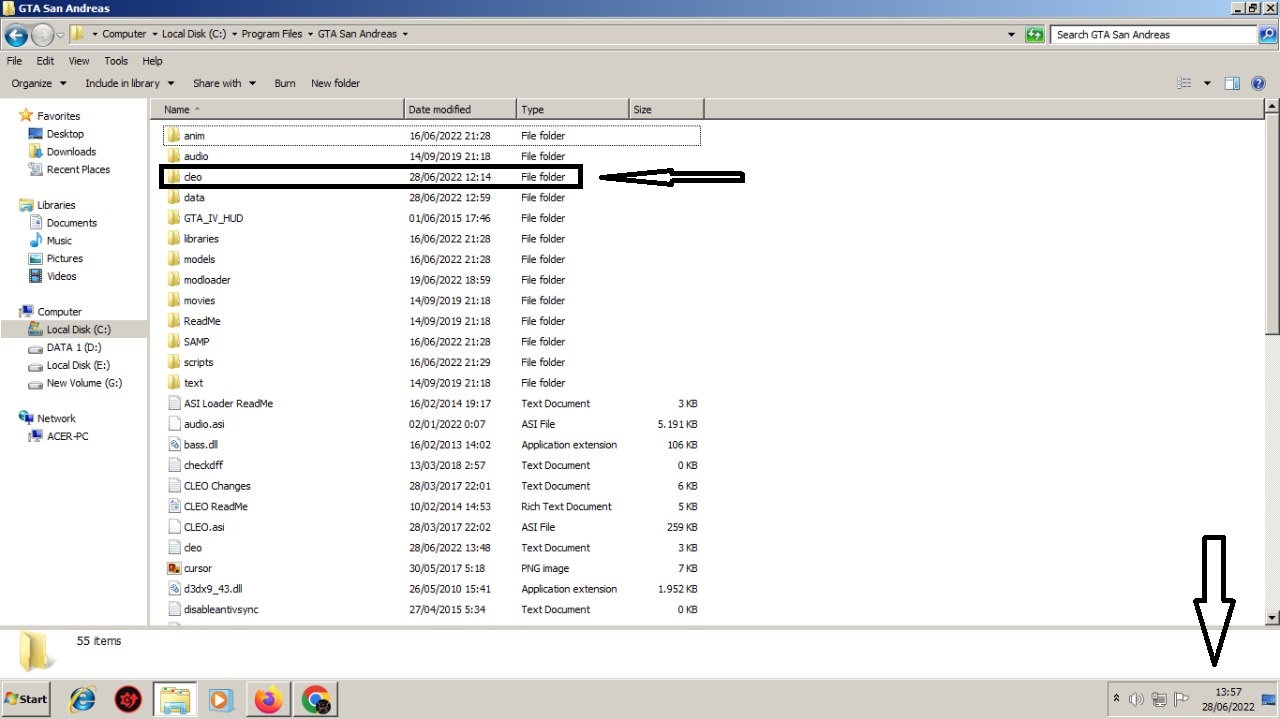
Task: Open Internet Explorer from the taskbar
Action: click(x=82, y=700)
